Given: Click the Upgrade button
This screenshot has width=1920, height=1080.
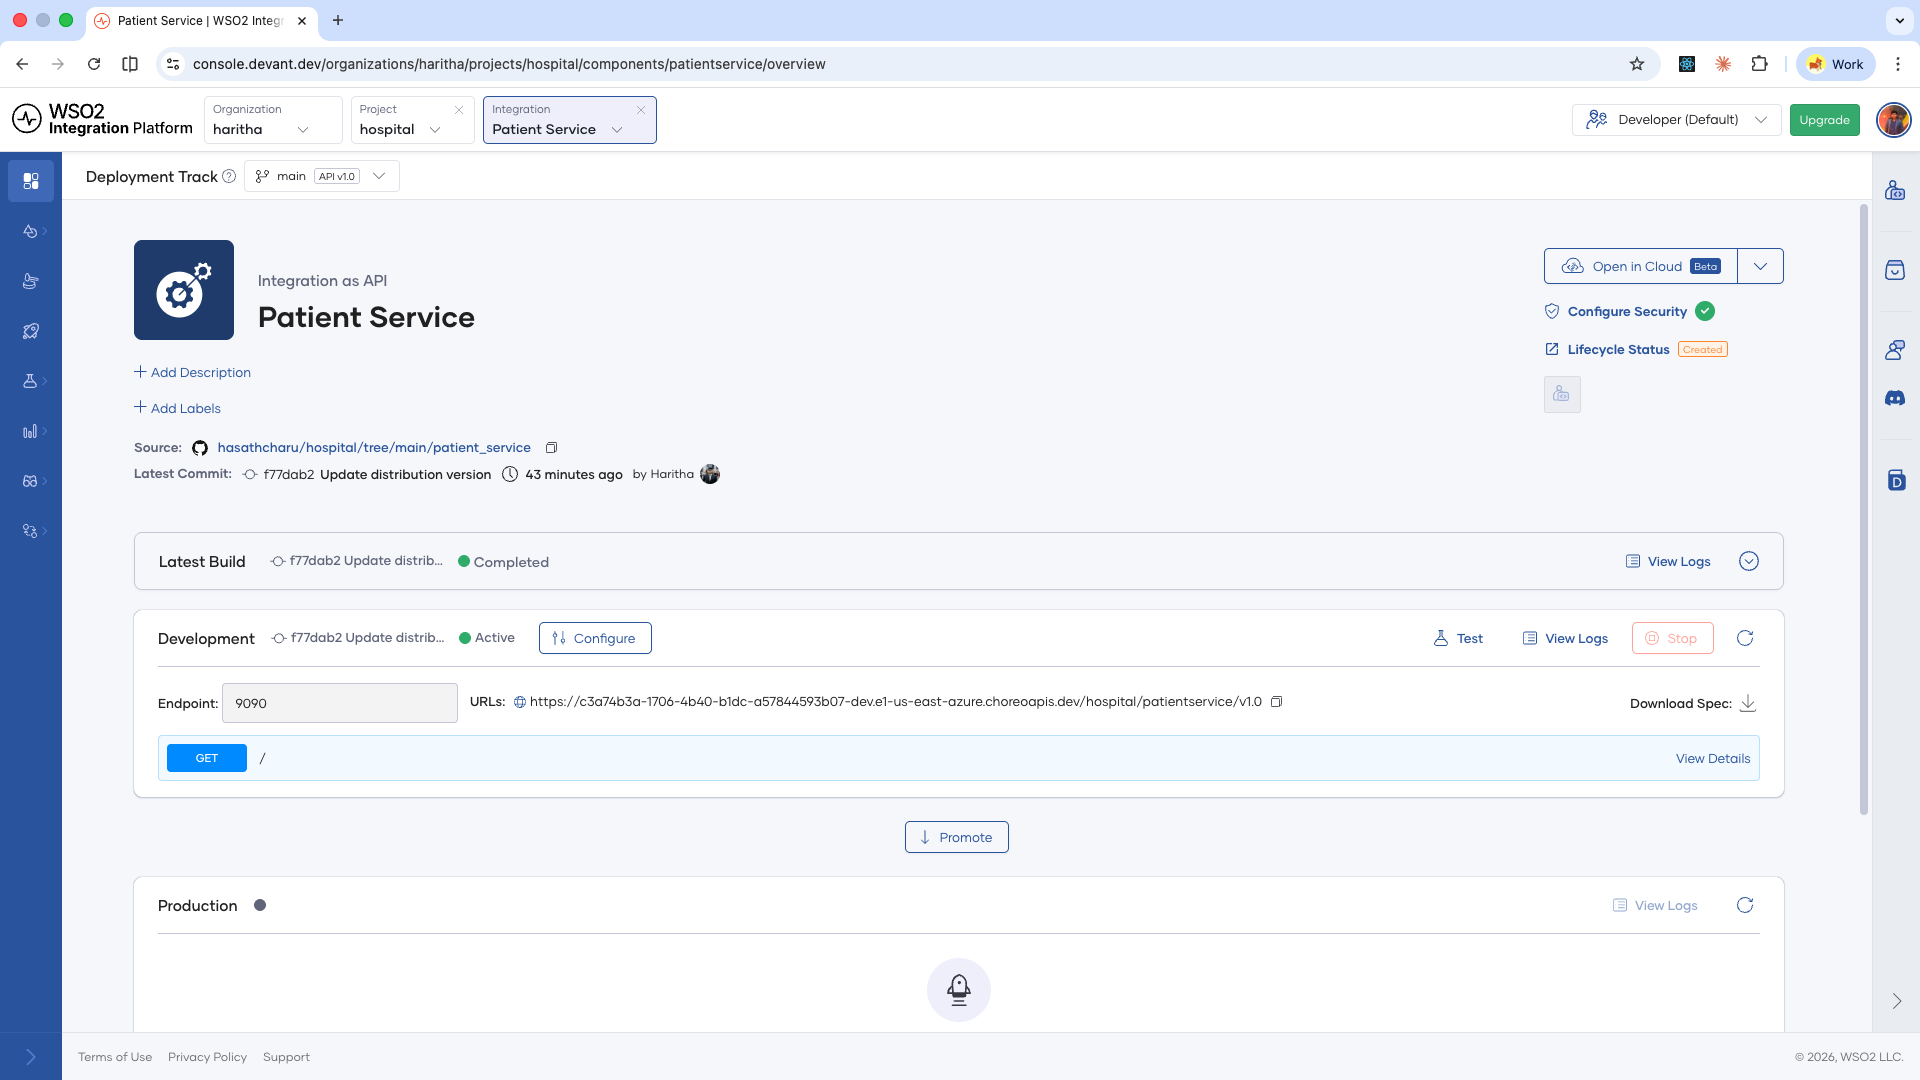Looking at the screenshot, I should click(1825, 120).
